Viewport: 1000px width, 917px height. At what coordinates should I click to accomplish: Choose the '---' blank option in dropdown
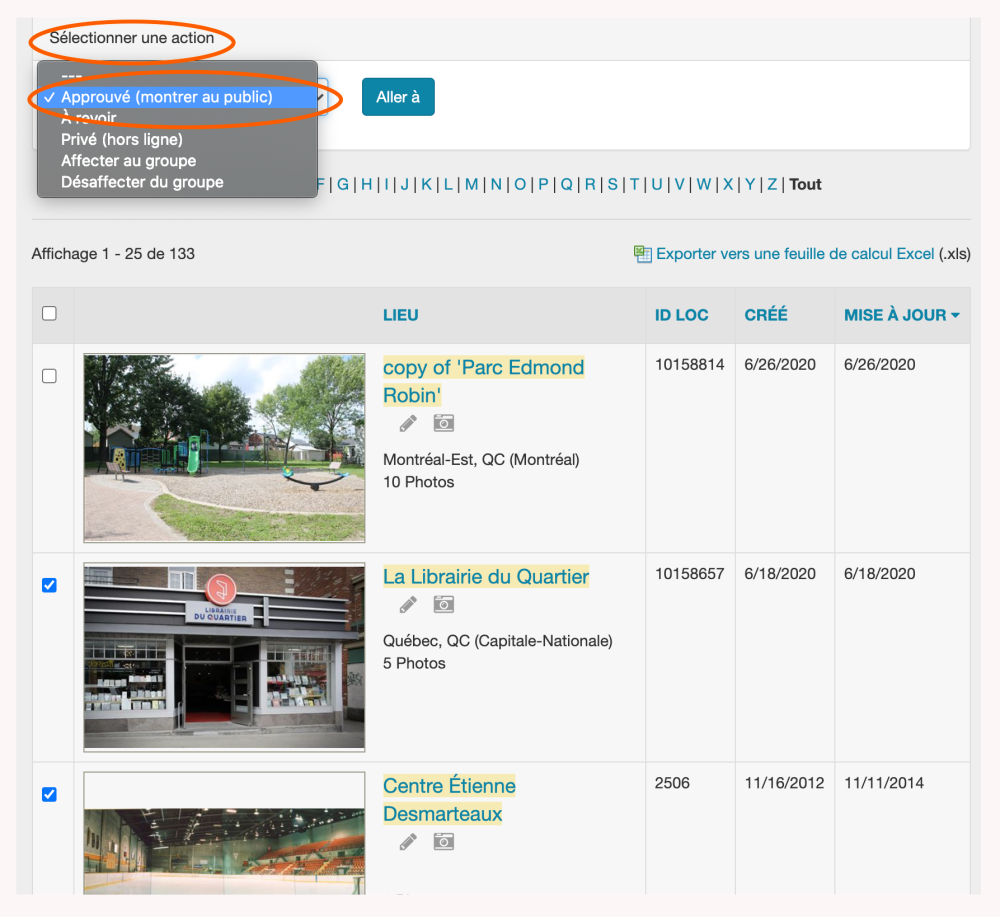(177, 76)
